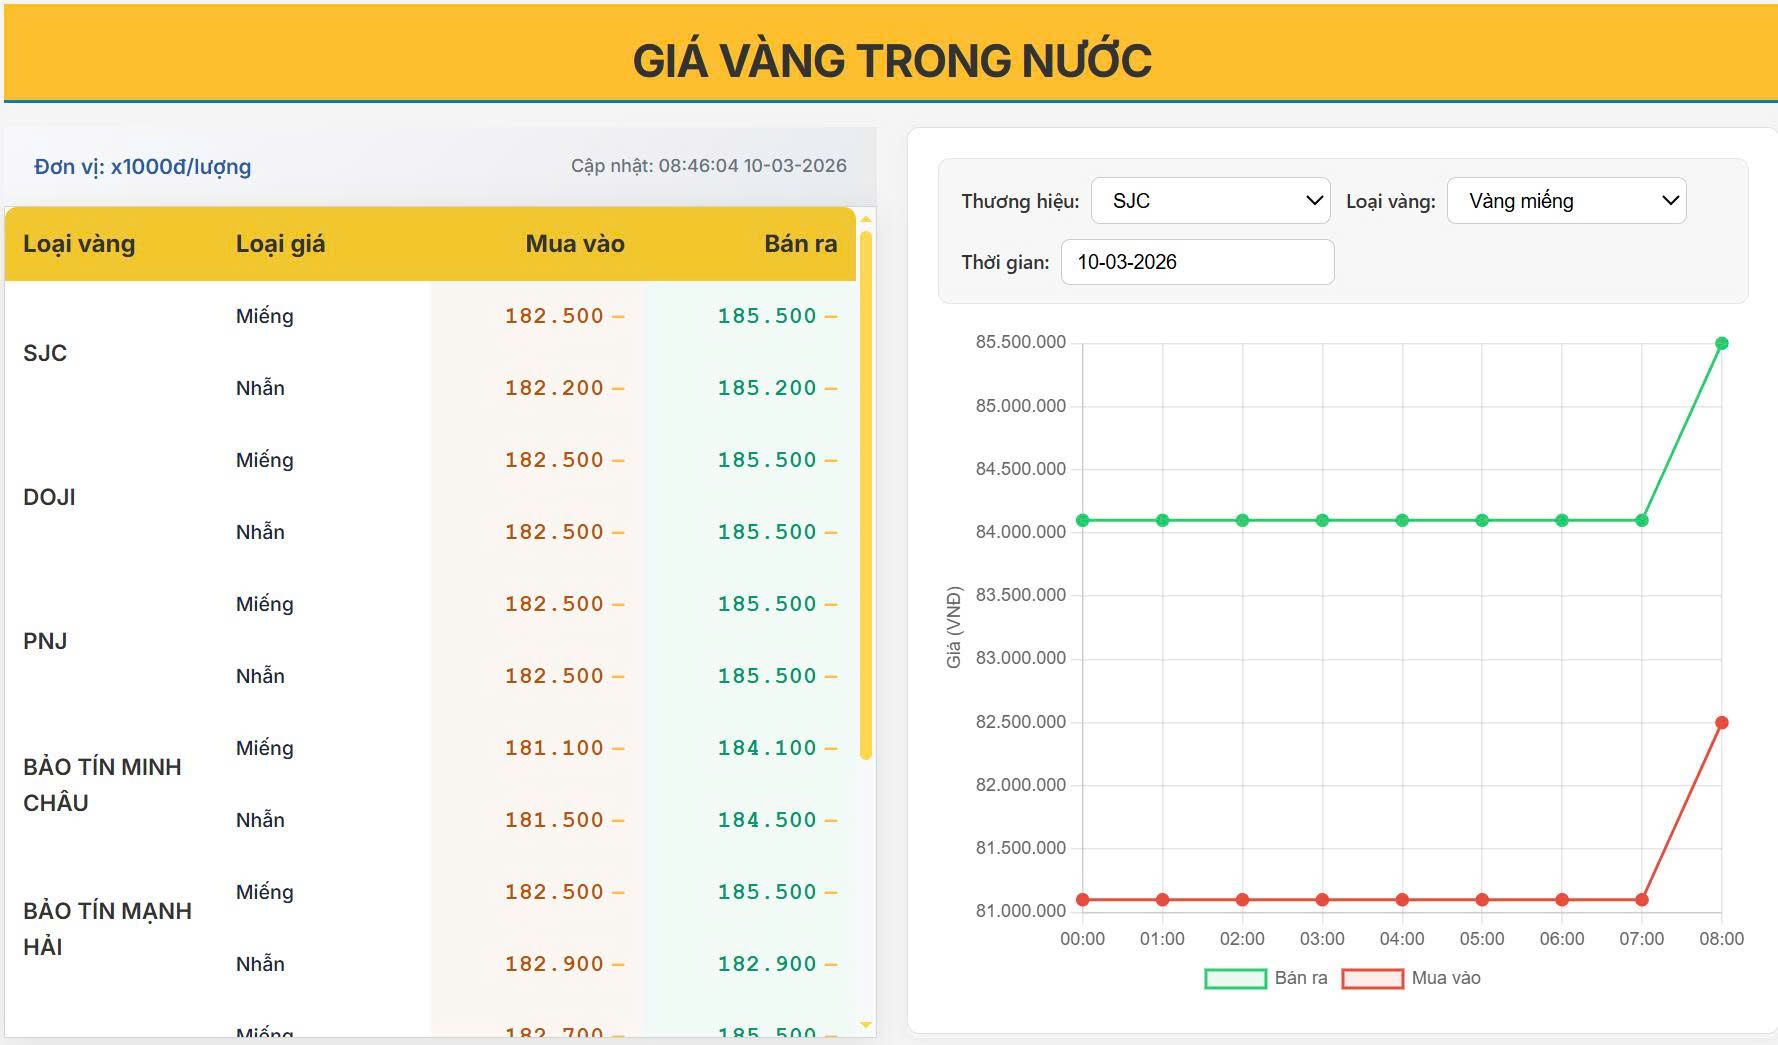Image resolution: width=1778 pixels, height=1045 pixels.
Task: Select the SJC brand row label
Action: click(45, 353)
